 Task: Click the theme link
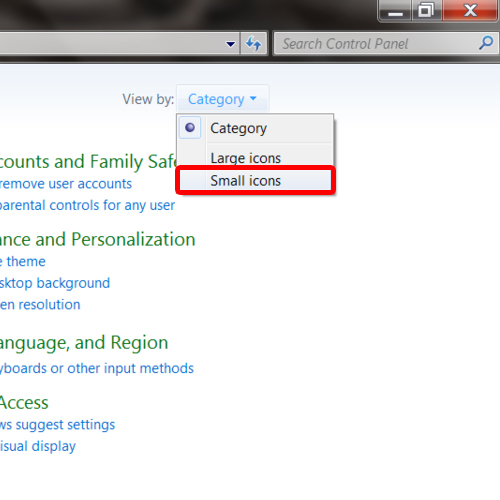coord(23,261)
